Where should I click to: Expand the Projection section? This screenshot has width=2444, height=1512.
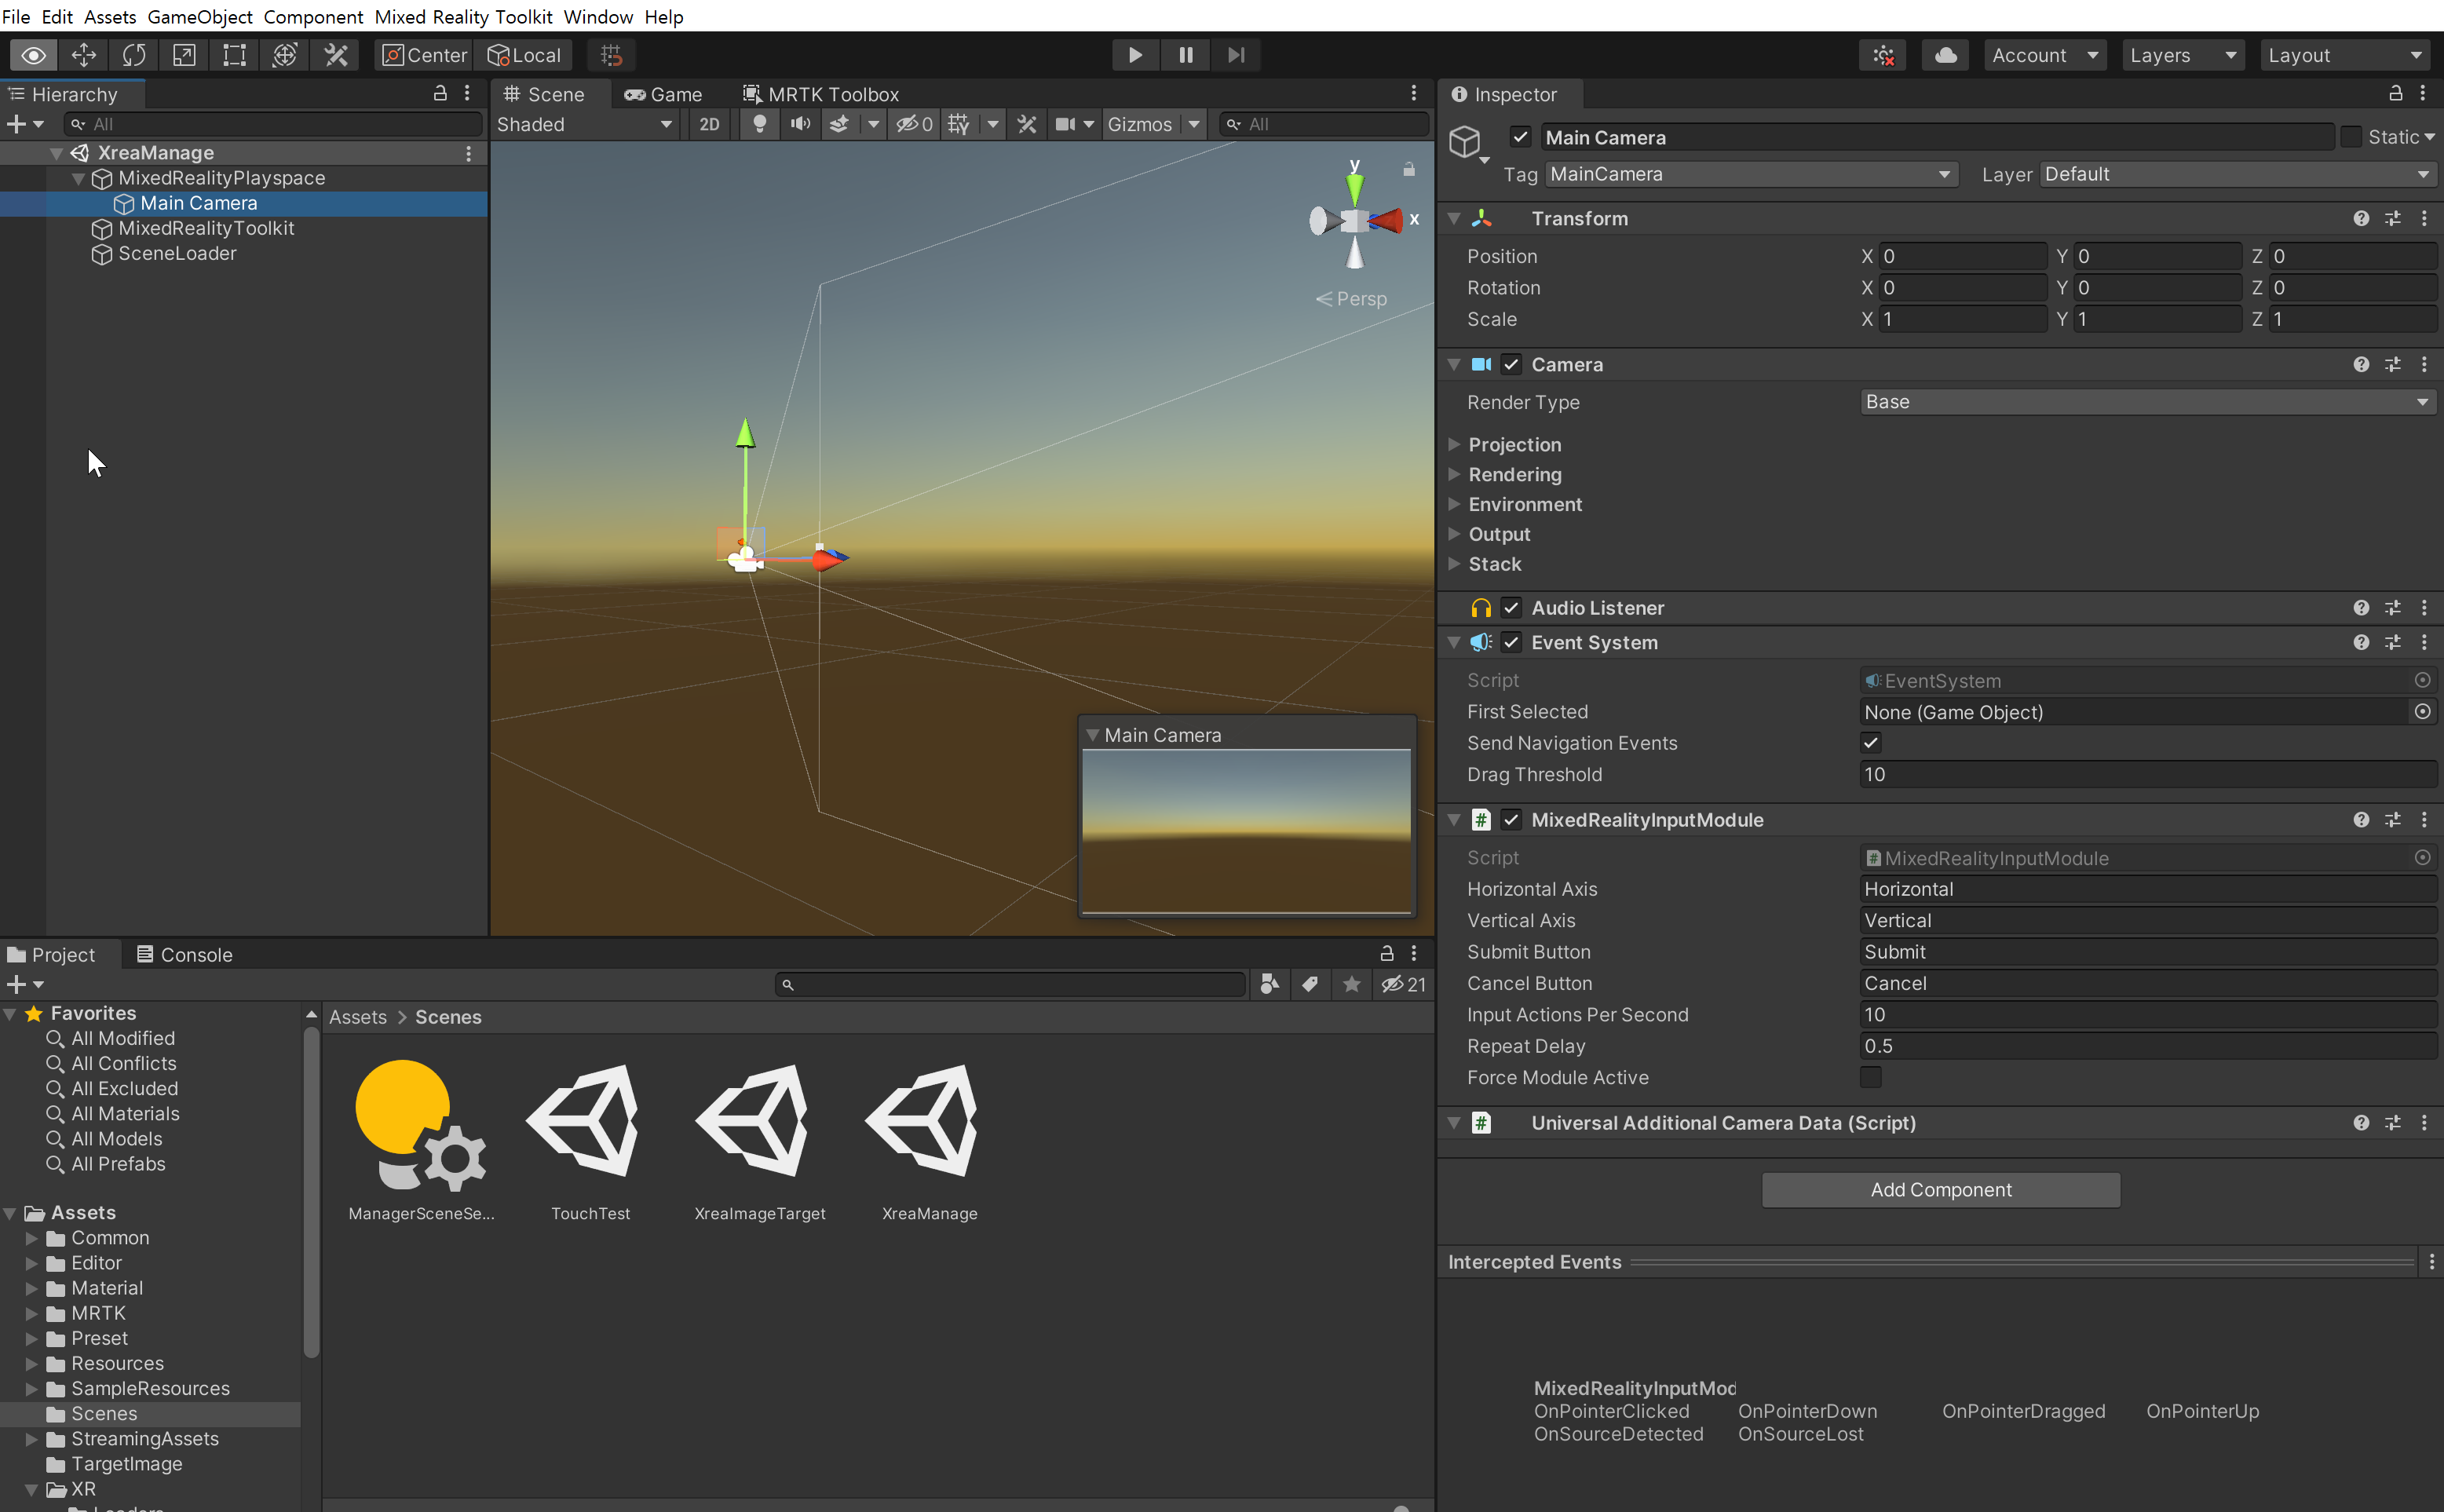click(1514, 444)
